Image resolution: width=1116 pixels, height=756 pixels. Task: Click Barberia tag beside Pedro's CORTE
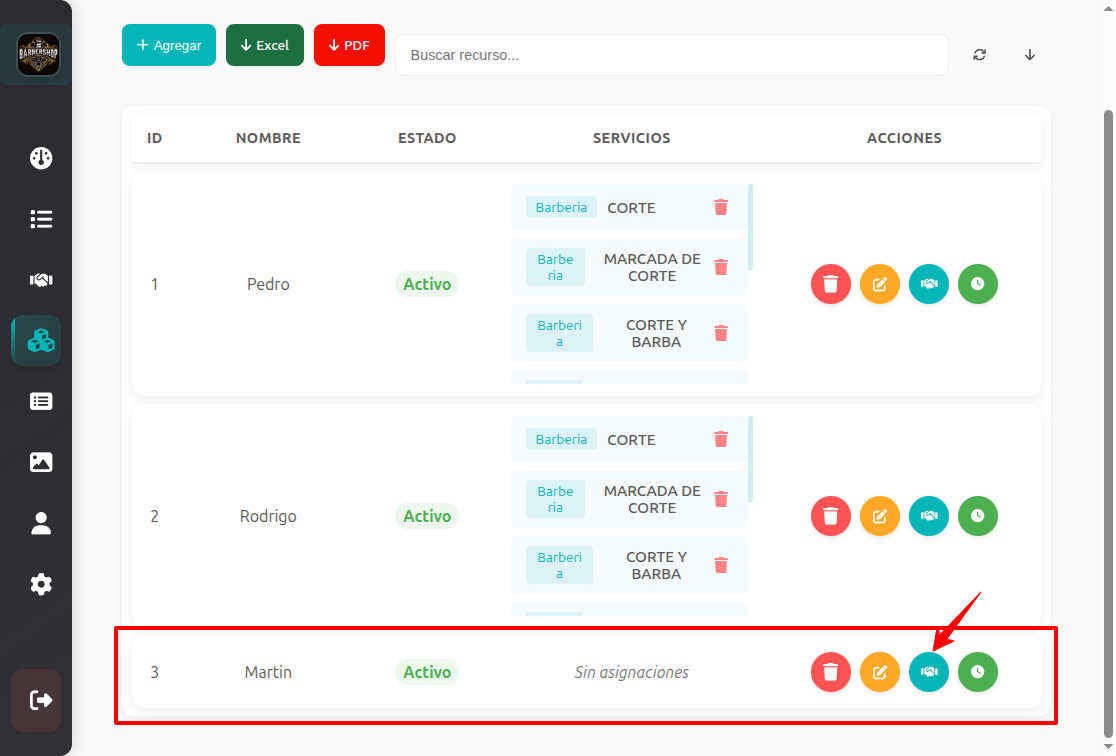click(x=562, y=207)
